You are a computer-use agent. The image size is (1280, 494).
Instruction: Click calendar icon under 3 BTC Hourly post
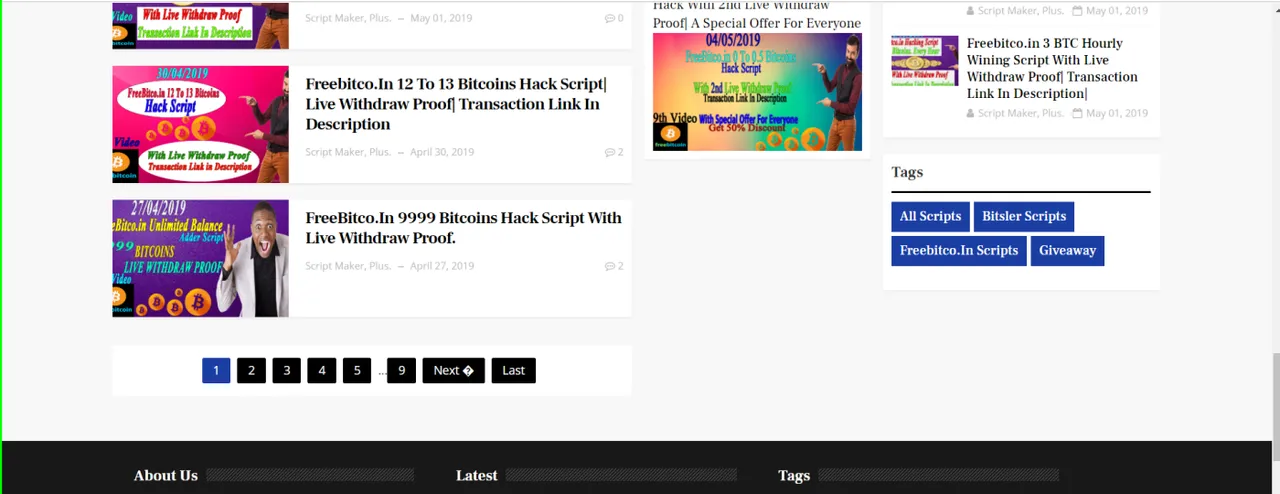pos(1077,113)
